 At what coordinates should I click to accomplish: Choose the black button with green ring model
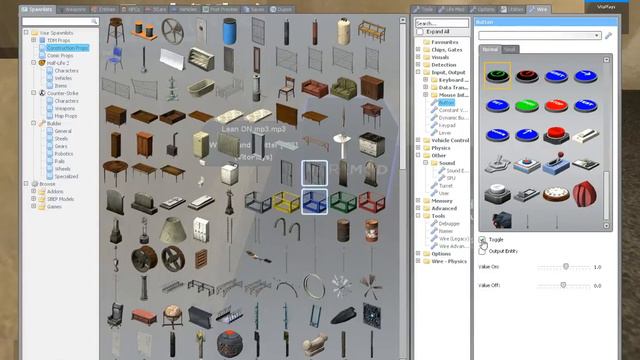tap(498, 76)
